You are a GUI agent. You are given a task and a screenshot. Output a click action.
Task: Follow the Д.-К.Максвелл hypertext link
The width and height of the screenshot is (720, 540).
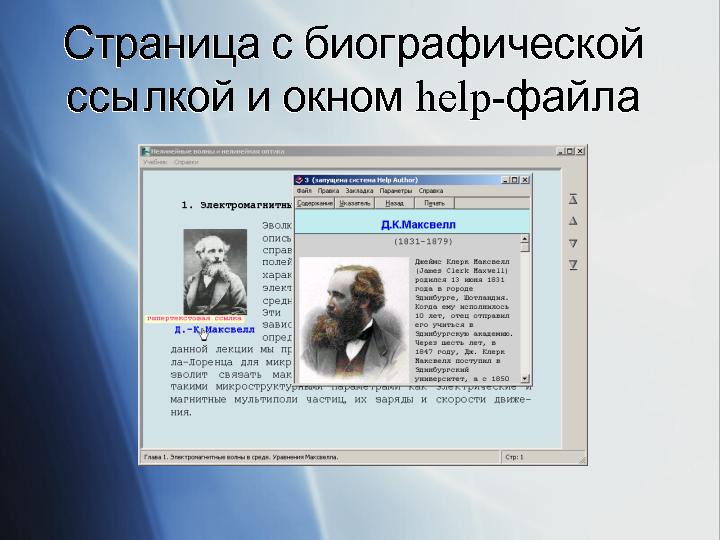point(214,330)
